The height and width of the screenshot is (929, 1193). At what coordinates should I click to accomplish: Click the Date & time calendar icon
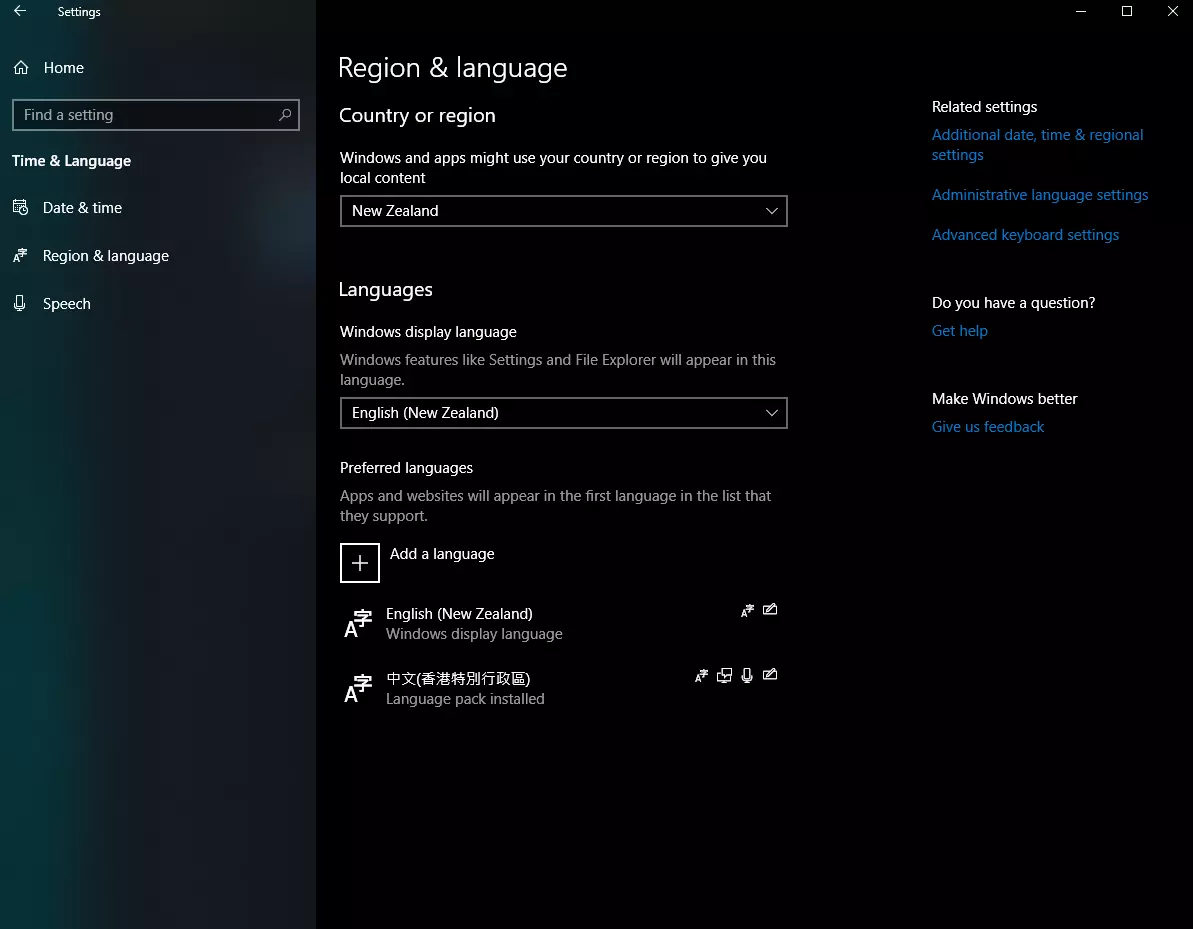point(21,207)
